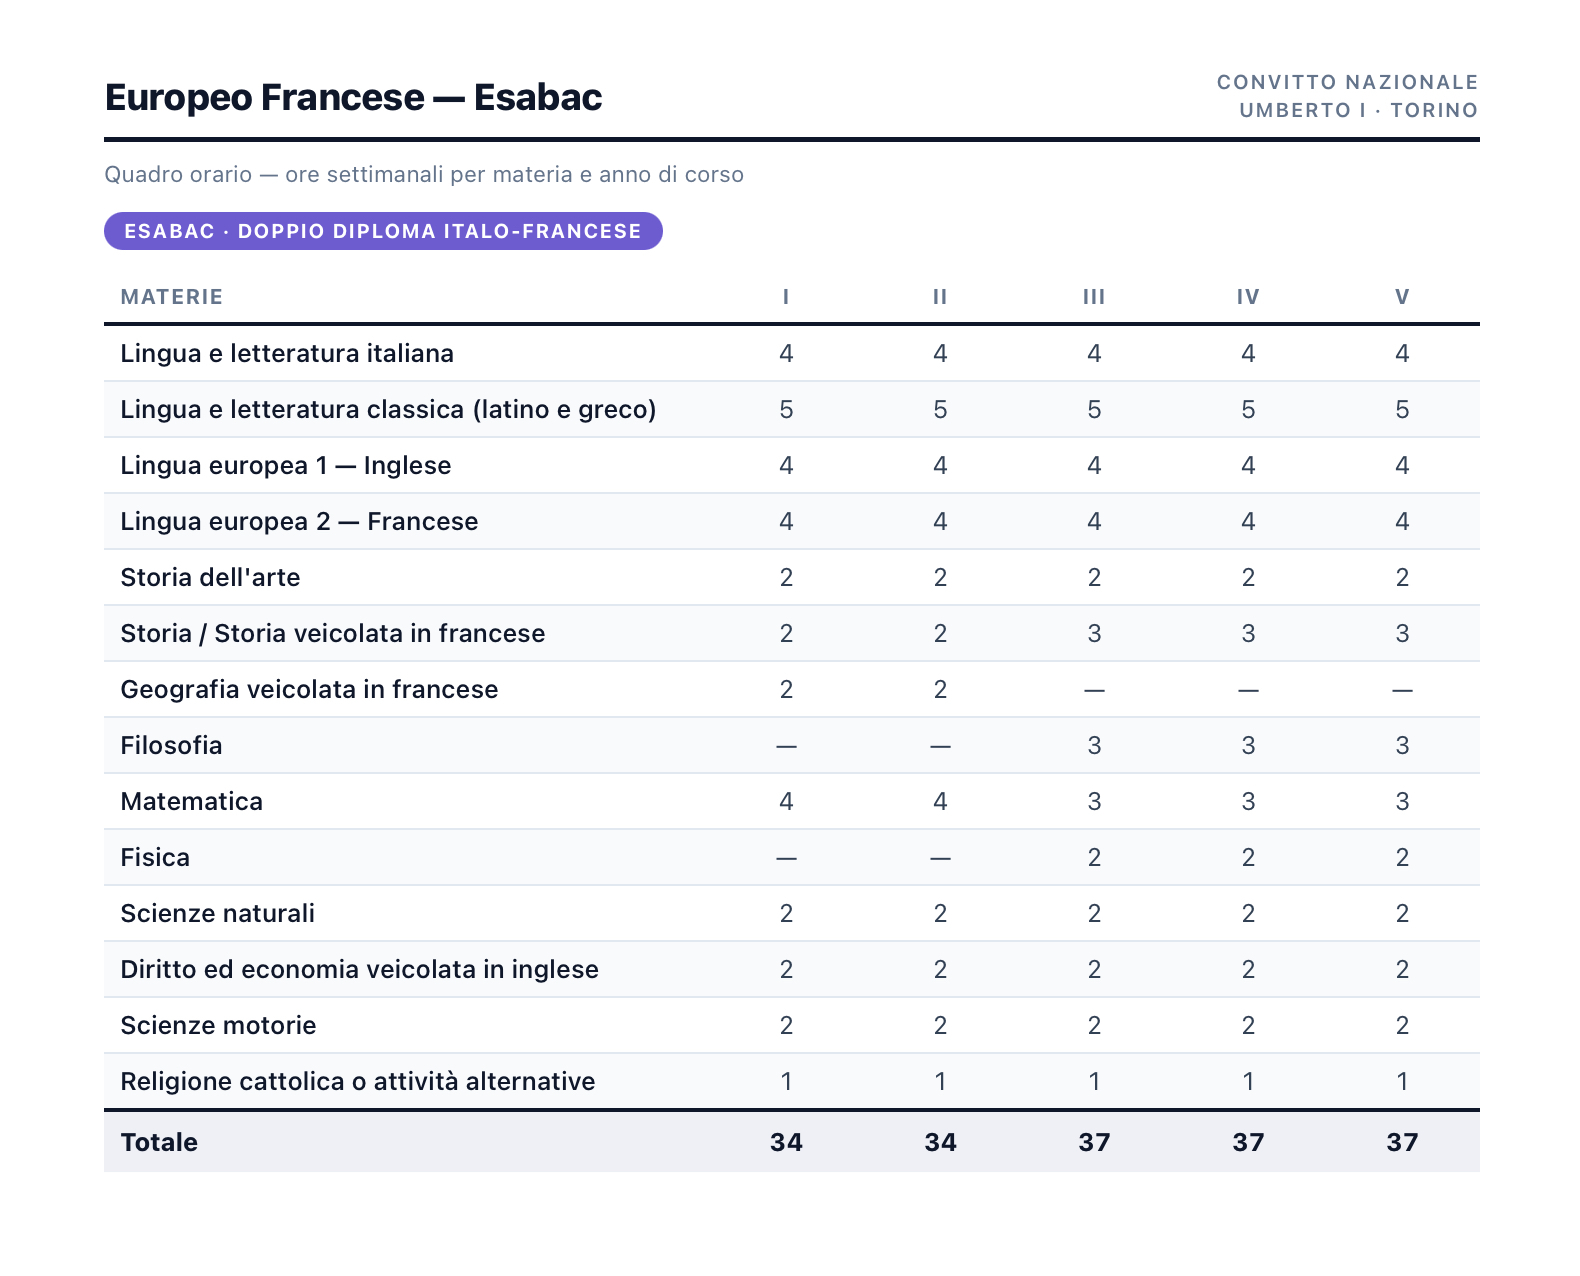This screenshot has width=1580, height=1276.
Task: Click the 'Totale' row label
Action: pyautogui.click(x=159, y=1142)
